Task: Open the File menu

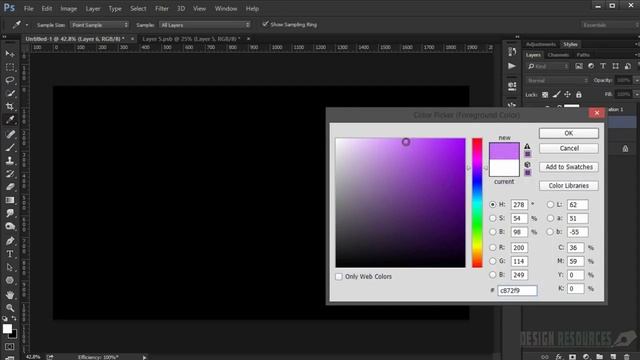Action: pos(29,9)
